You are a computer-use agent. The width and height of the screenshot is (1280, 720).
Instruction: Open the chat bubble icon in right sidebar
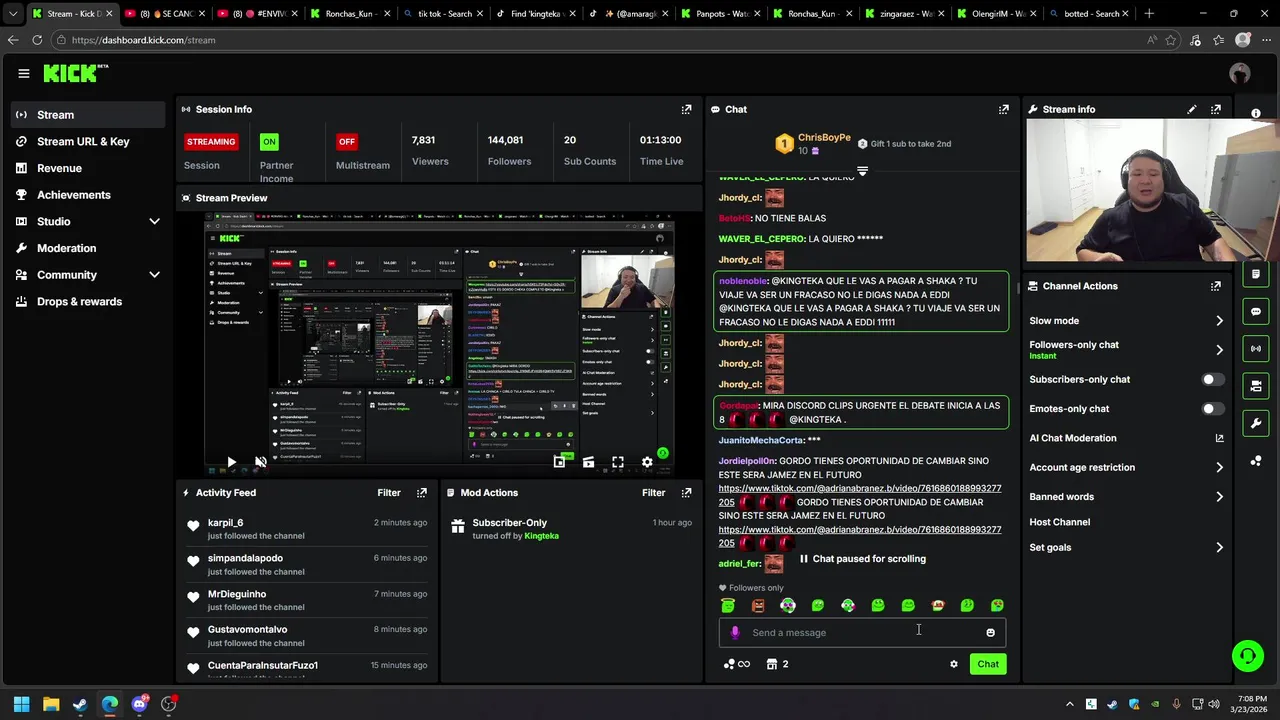[x=1256, y=311]
